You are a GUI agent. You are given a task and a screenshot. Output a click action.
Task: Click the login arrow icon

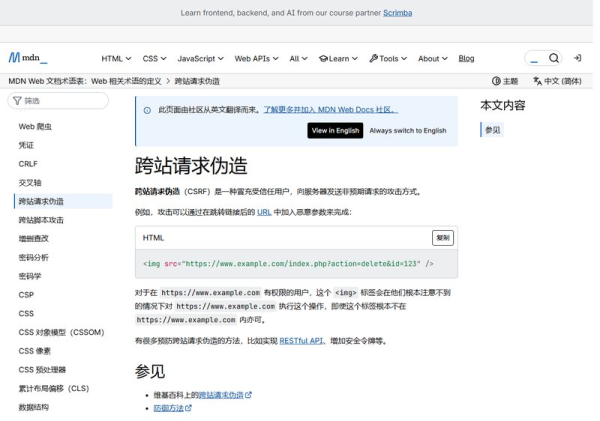click(x=577, y=58)
